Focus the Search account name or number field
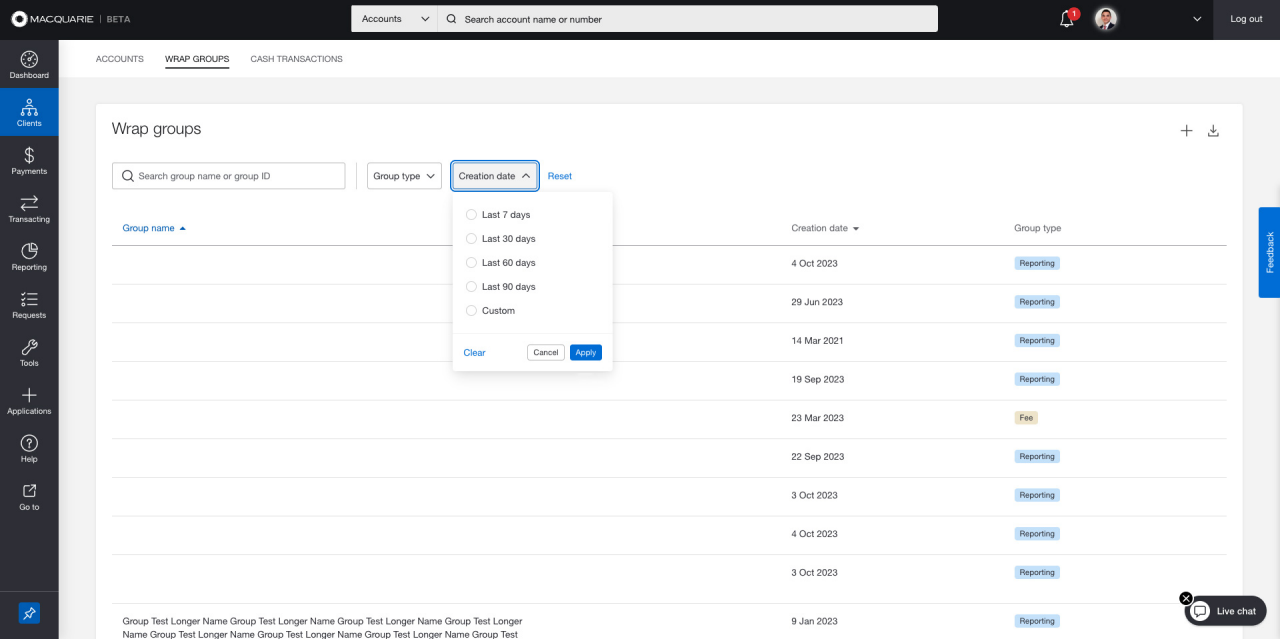 pyautogui.click(x=688, y=19)
